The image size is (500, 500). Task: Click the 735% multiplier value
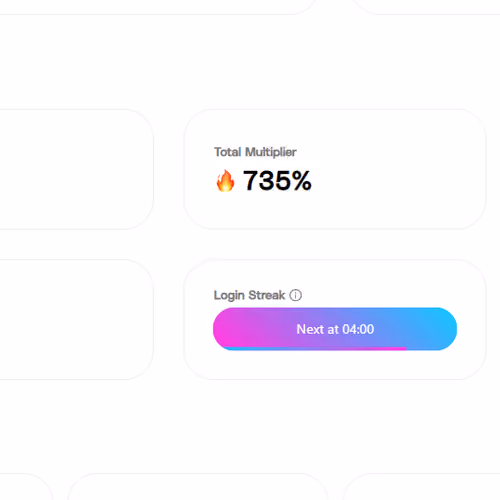pyautogui.click(x=277, y=180)
